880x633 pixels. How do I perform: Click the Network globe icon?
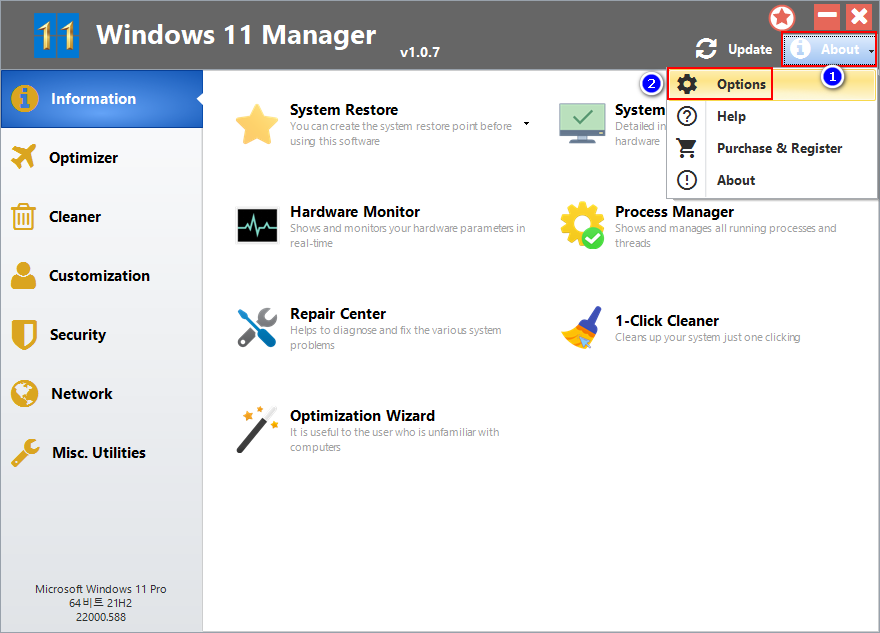click(25, 393)
